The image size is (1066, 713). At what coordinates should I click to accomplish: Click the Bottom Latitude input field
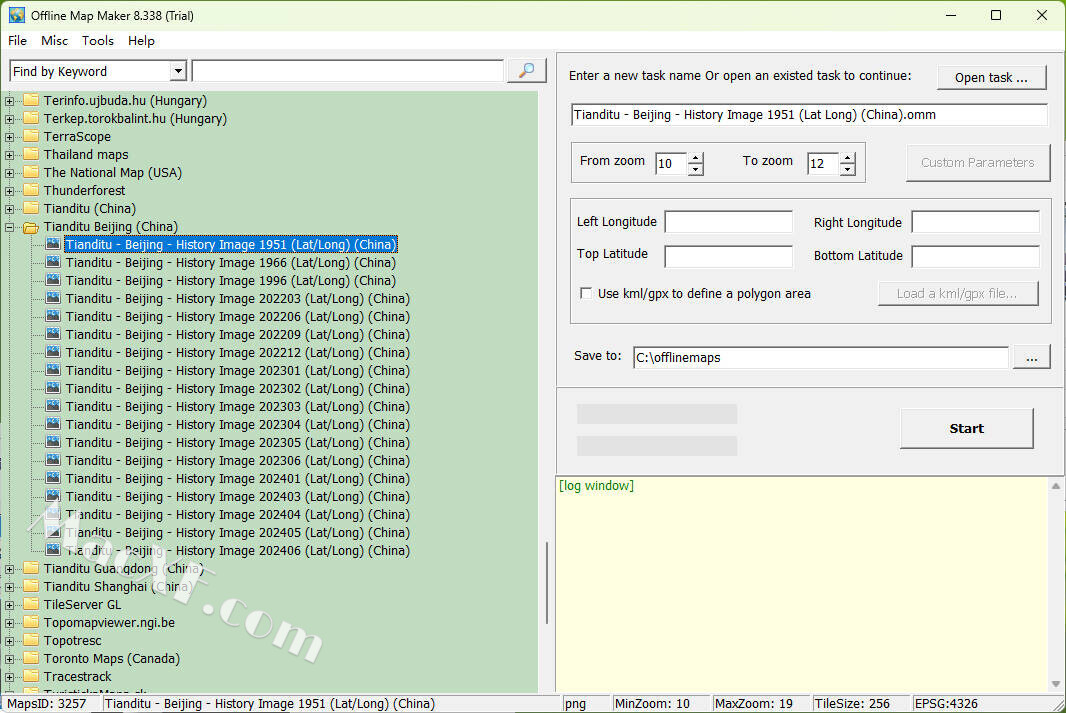tap(976, 256)
